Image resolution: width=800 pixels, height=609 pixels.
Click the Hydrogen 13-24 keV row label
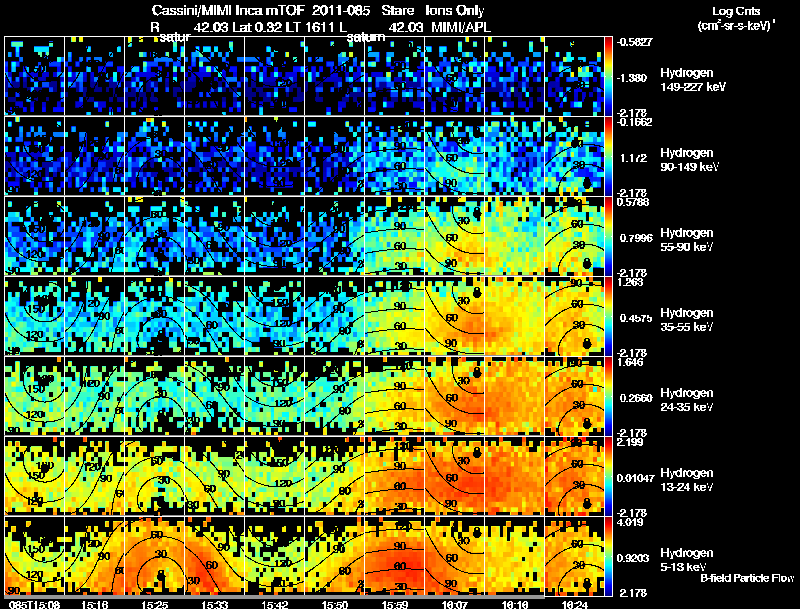click(687, 480)
